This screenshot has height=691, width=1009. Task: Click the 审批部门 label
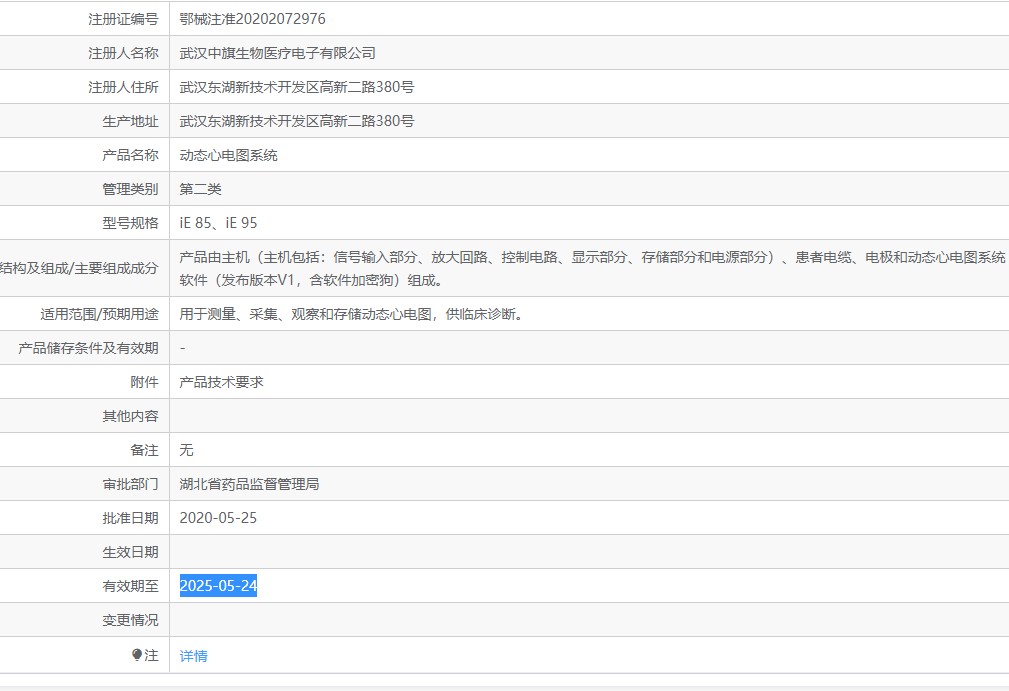click(x=130, y=484)
